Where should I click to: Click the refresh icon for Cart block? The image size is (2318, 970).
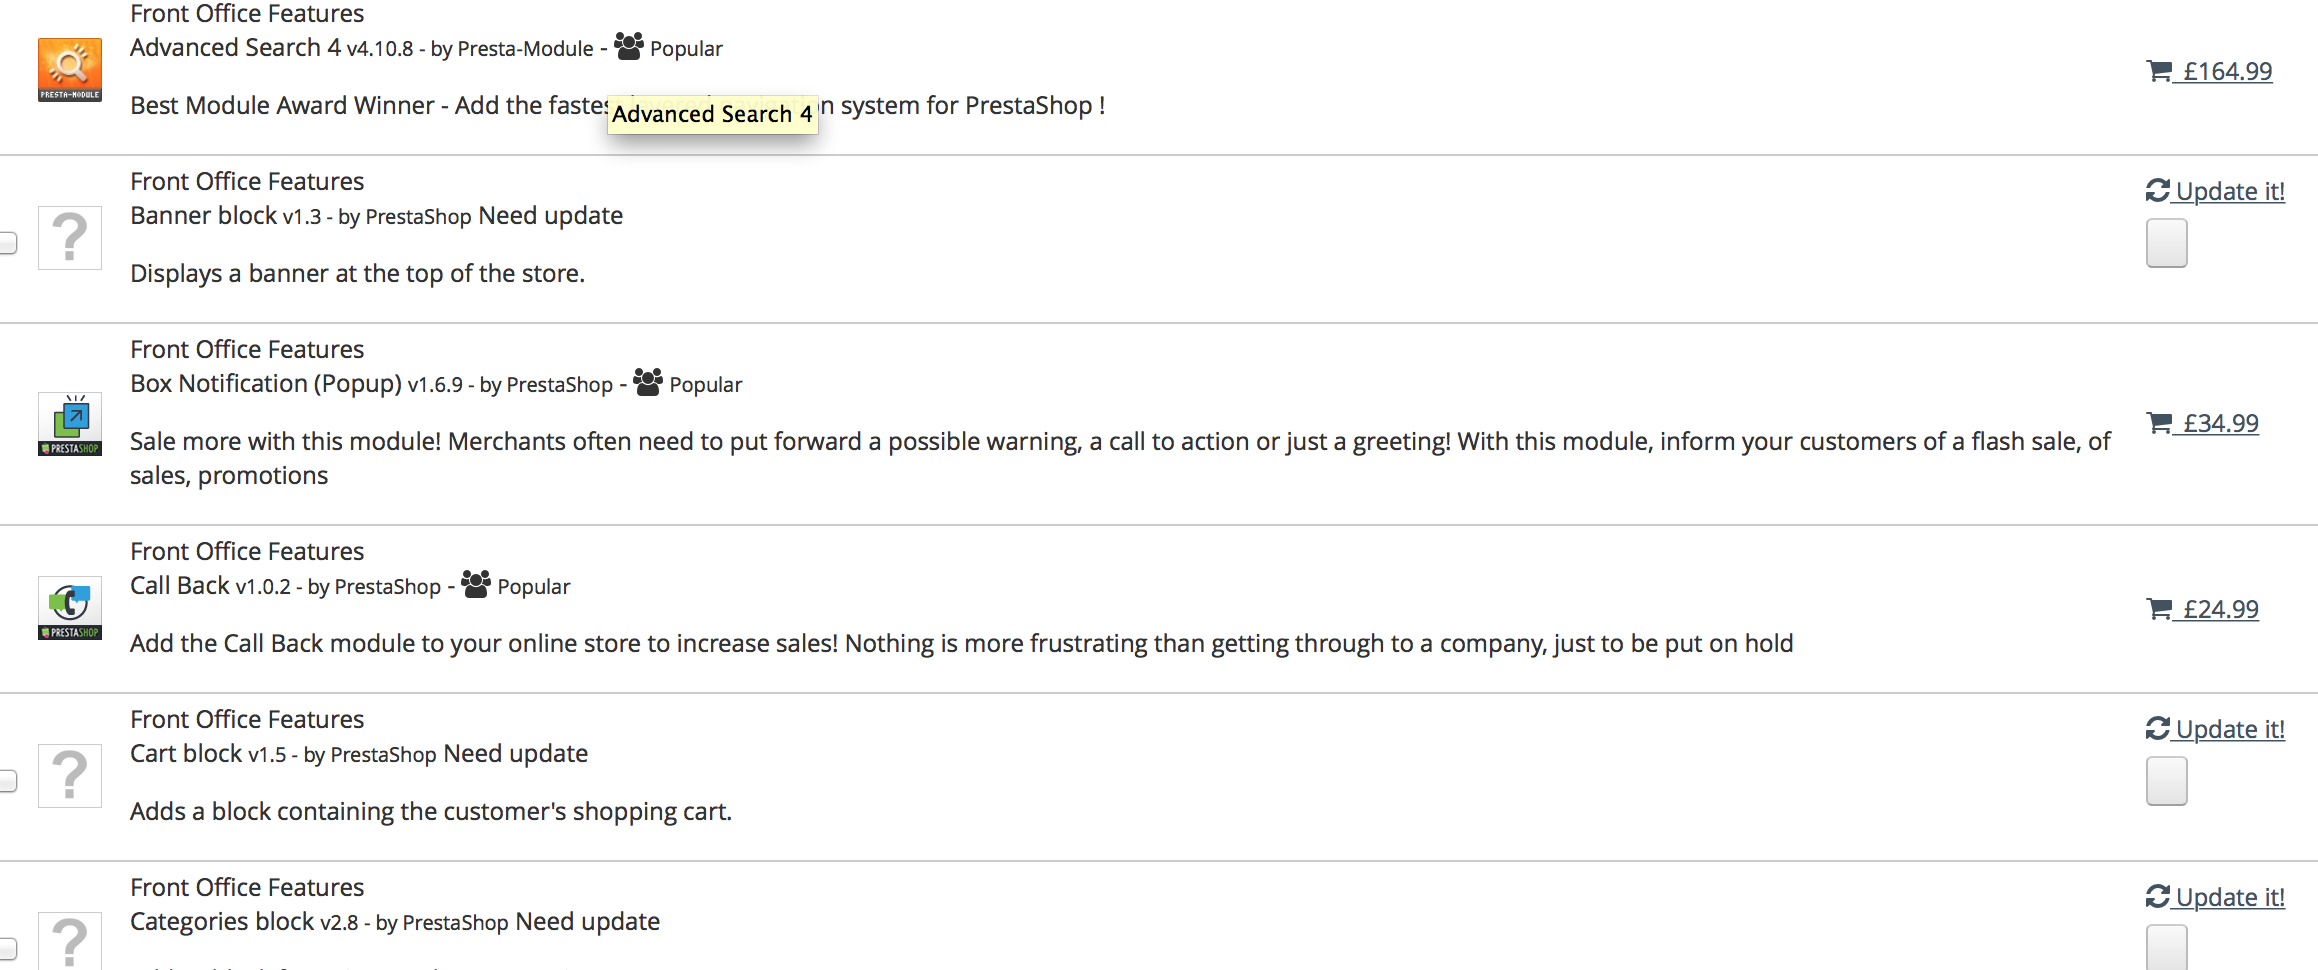[2158, 729]
